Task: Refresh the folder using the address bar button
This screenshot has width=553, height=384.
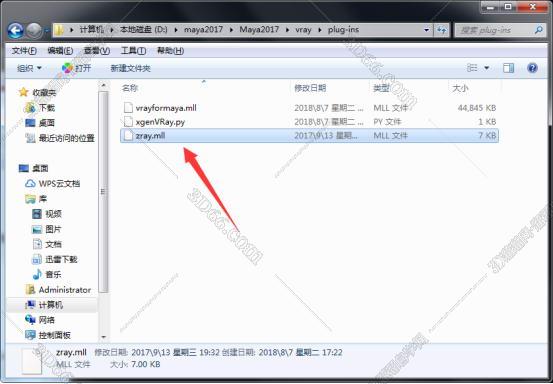Action: pos(442,30)
